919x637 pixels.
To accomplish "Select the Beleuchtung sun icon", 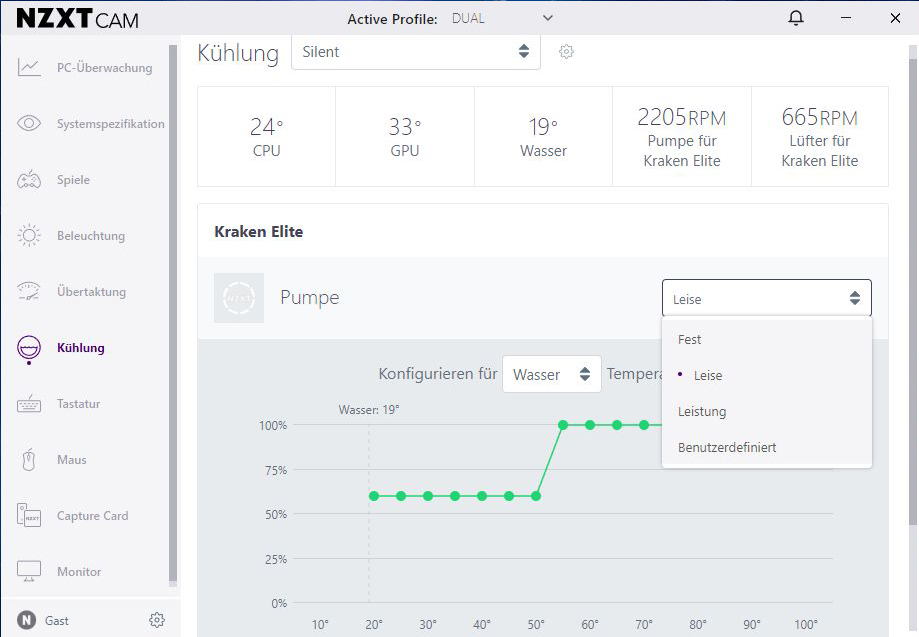I will tap(29, 236).
